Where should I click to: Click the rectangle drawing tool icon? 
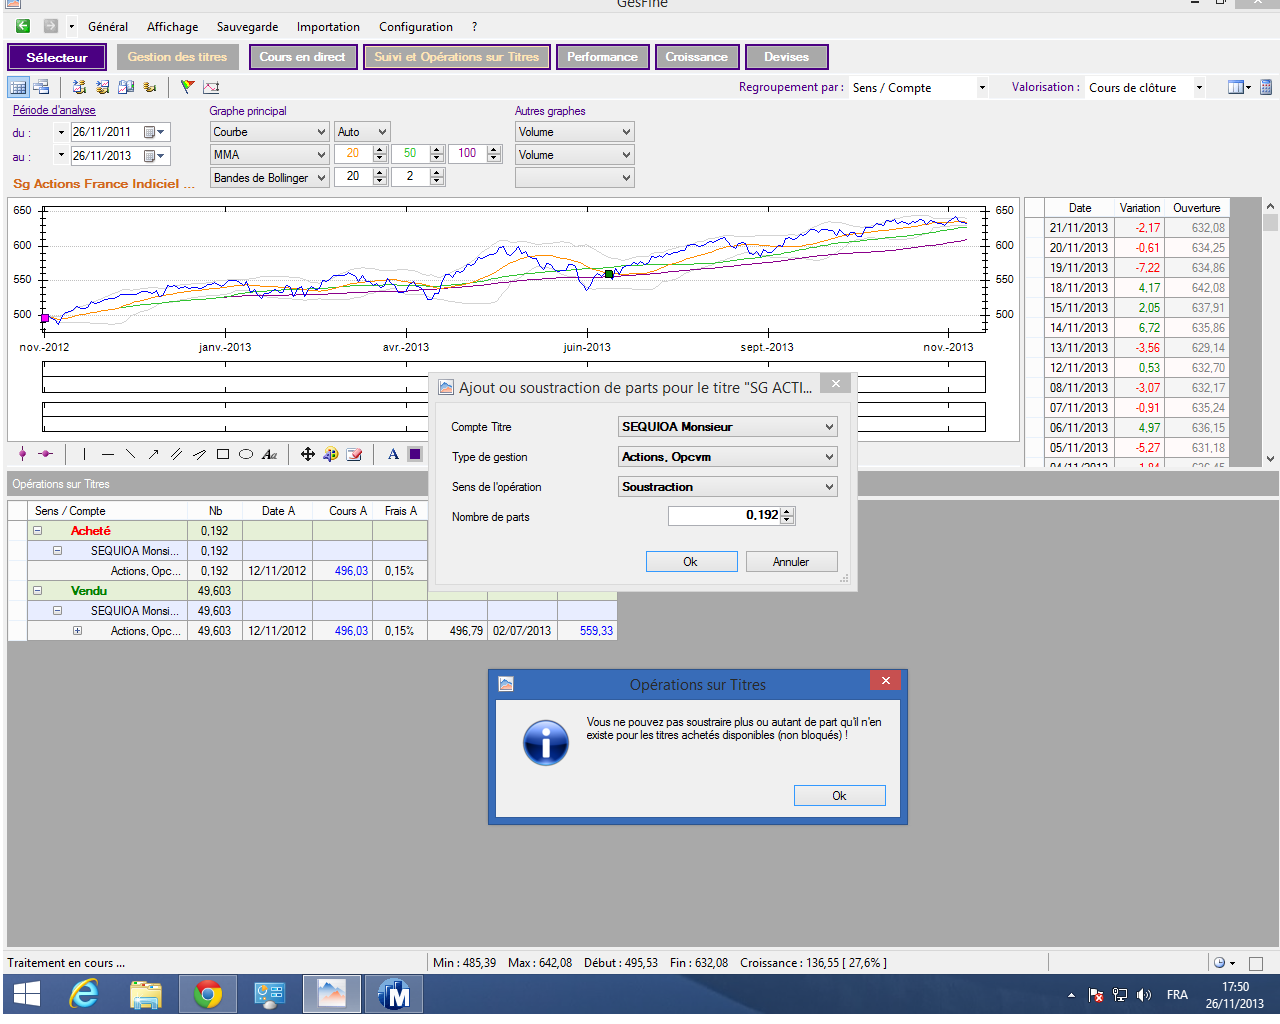pos(223,454)
